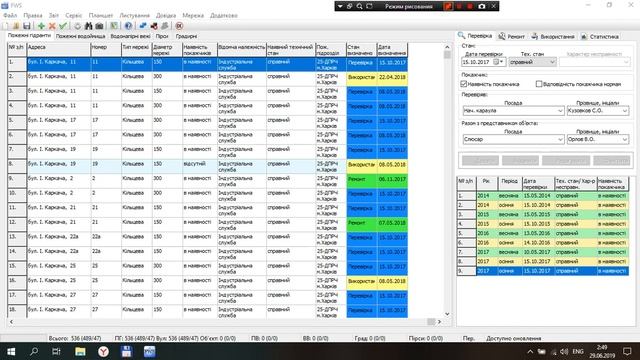640x360 pixels.
Task: Switch to Пожежні водоймища tab
Action: pos(80,36)
